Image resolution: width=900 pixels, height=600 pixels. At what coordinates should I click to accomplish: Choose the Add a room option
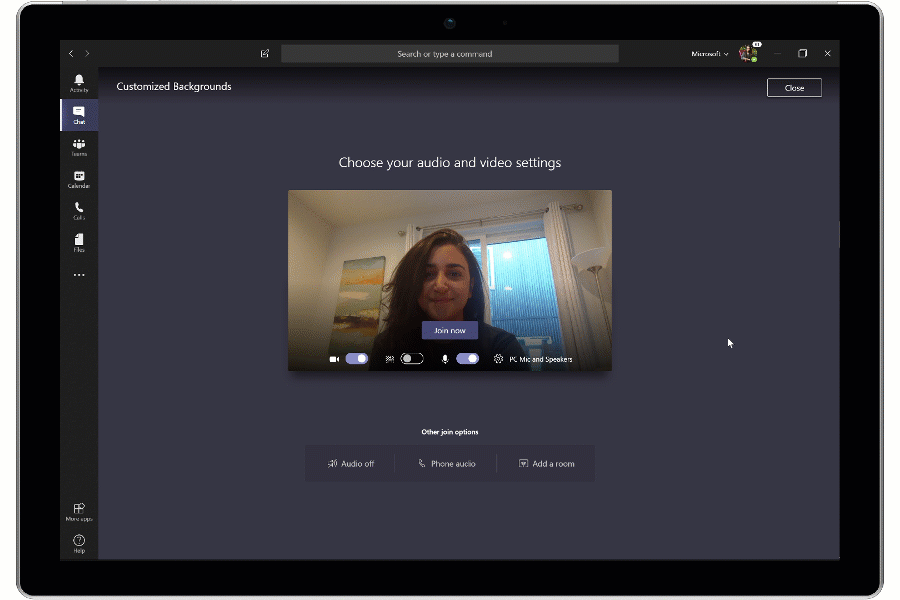click(x=546, y=463)
